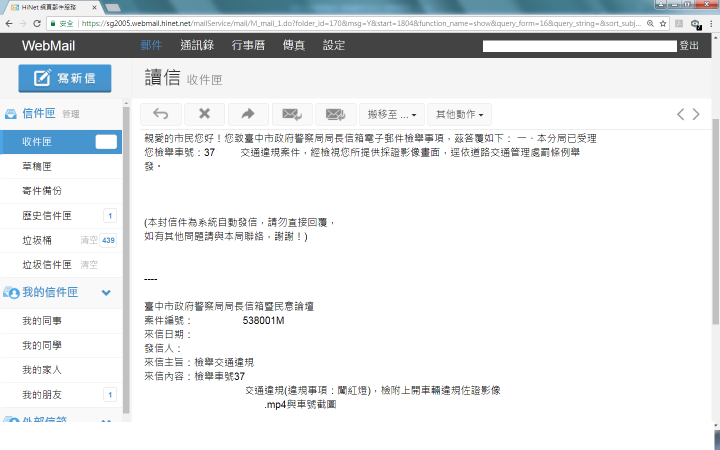Switch to the 郵件 tab

click(151, 45)
